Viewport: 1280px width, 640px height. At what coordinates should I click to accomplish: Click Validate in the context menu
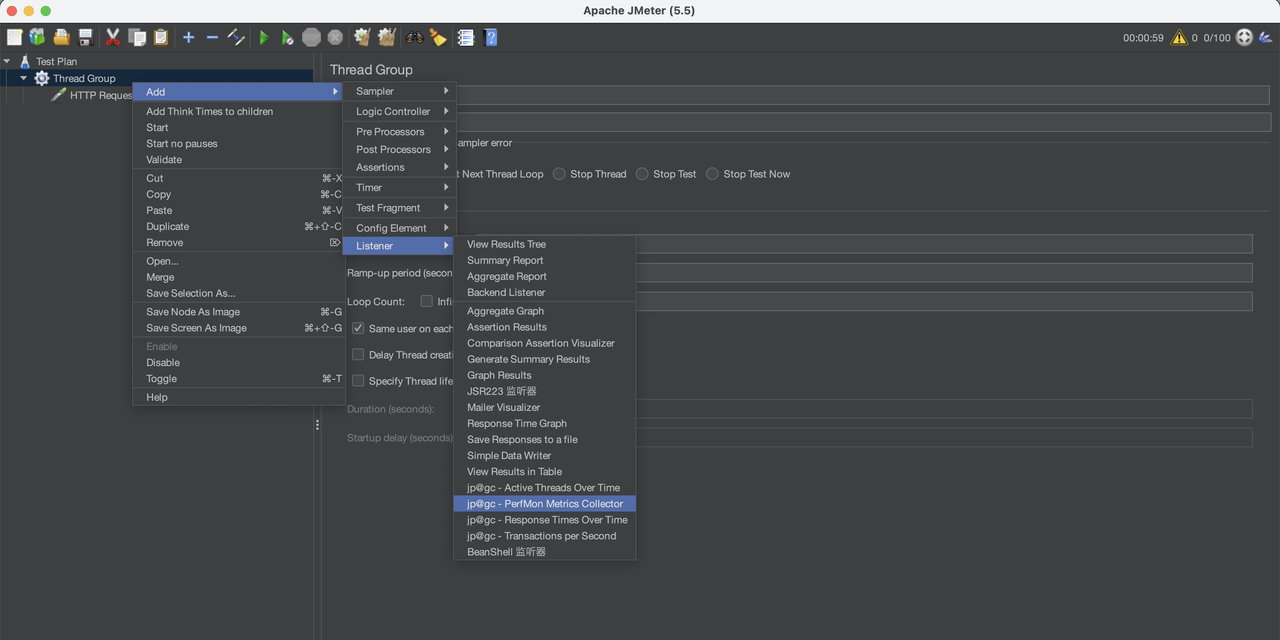point(239,159)
